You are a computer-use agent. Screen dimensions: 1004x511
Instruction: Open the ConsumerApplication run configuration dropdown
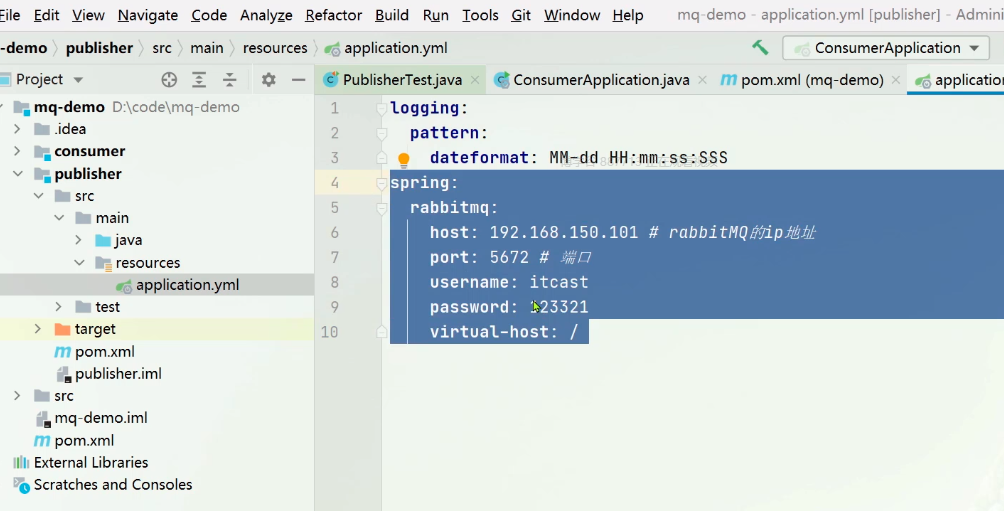pyautogui.click(x=886, y=48)
